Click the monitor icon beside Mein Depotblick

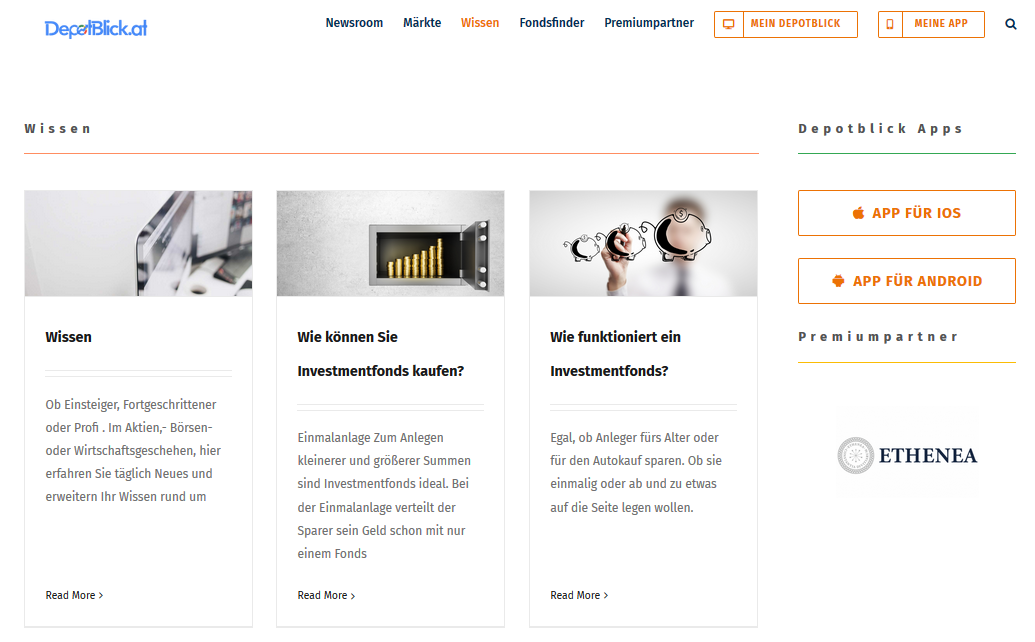[728, 24]
